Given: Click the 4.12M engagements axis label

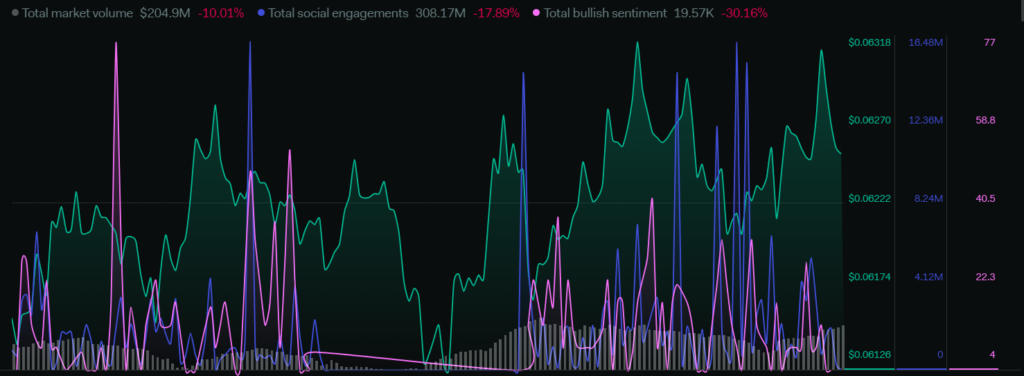Looking at the screenshot, I should (928, 277).
